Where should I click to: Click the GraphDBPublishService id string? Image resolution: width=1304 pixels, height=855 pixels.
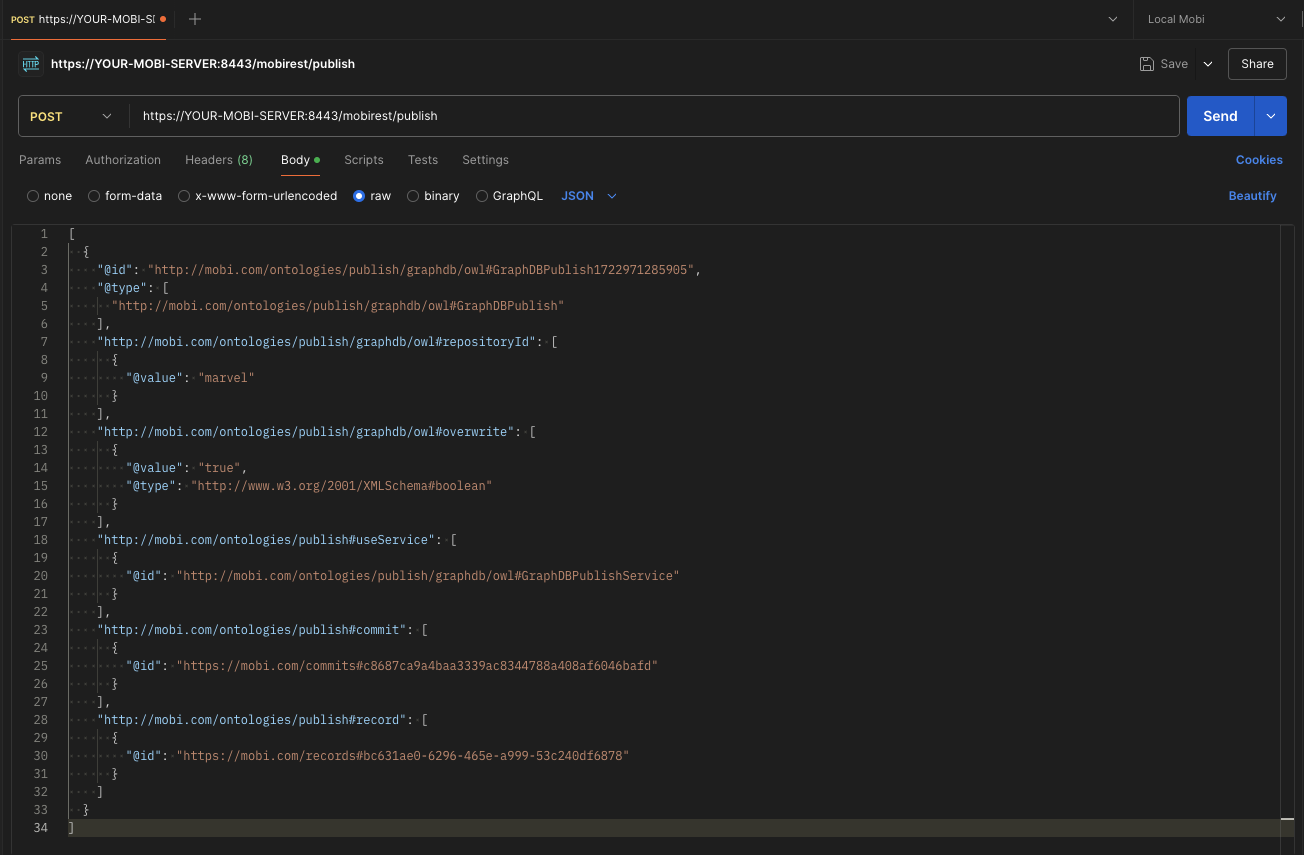pos(428,576)
